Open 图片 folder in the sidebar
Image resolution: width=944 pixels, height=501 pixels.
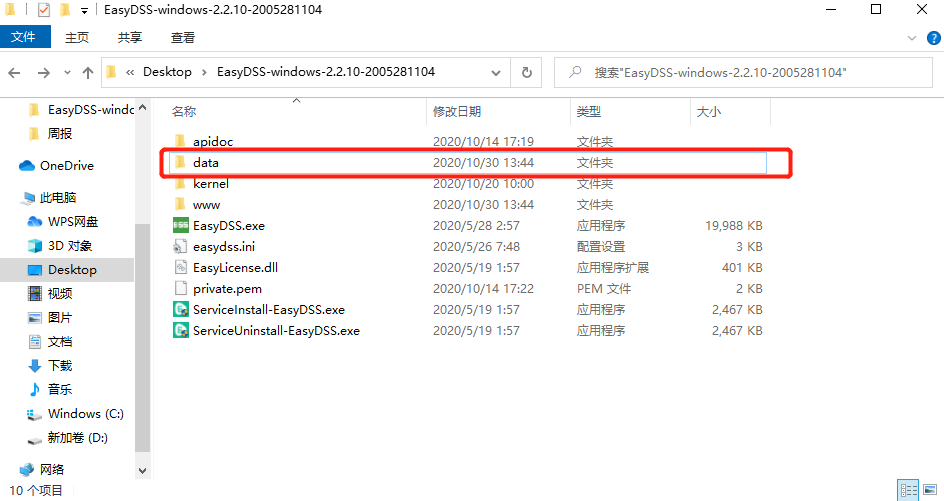click(x=50, y=317)
